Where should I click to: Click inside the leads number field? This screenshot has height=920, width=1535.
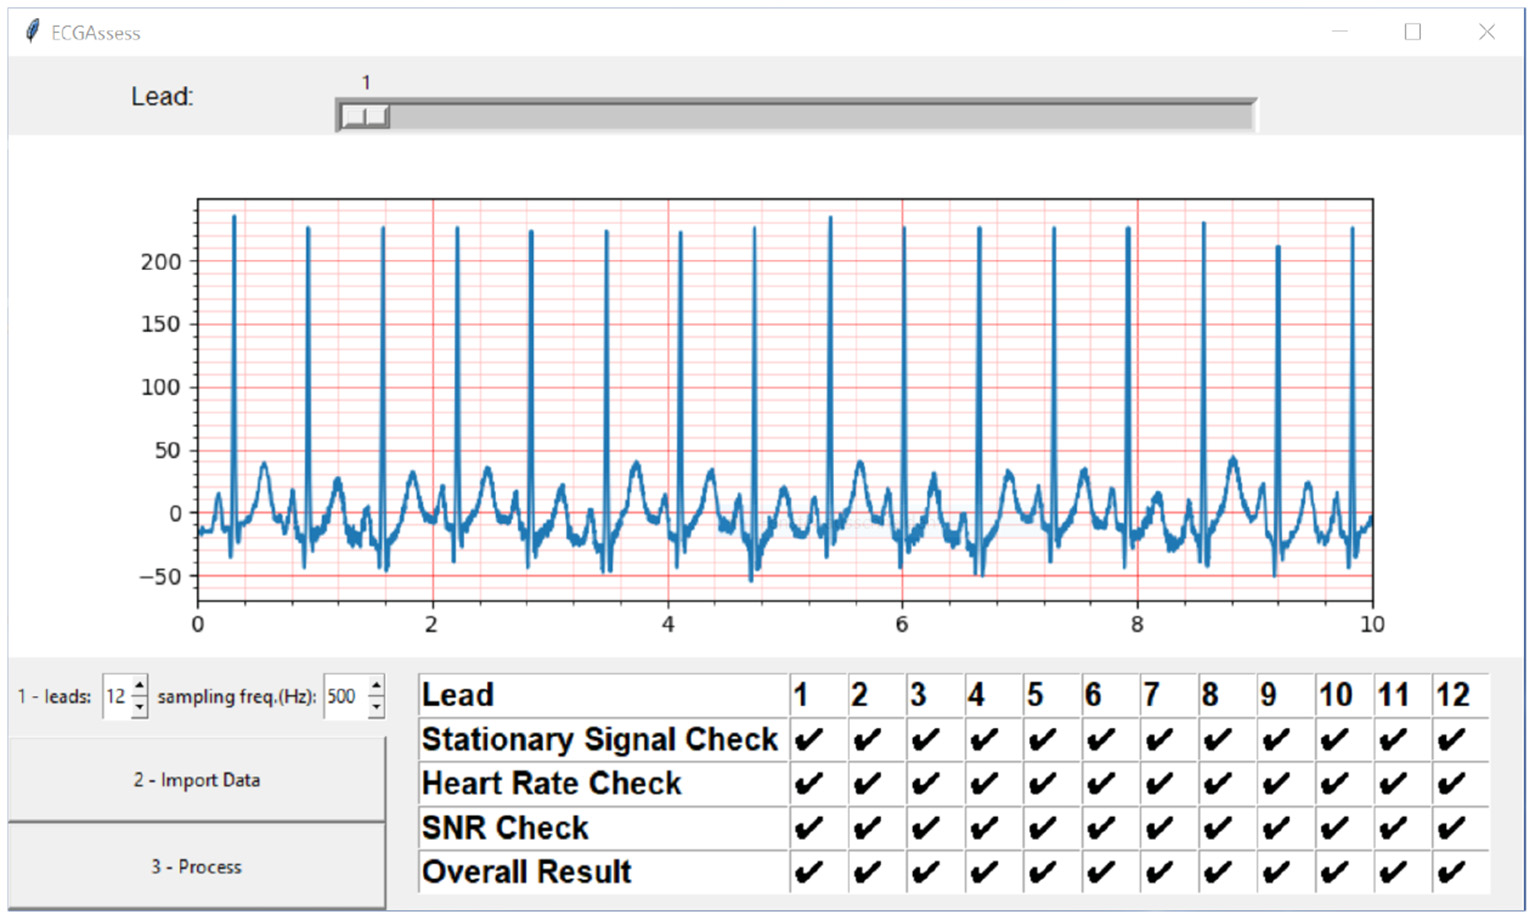[x=116, y=697]
